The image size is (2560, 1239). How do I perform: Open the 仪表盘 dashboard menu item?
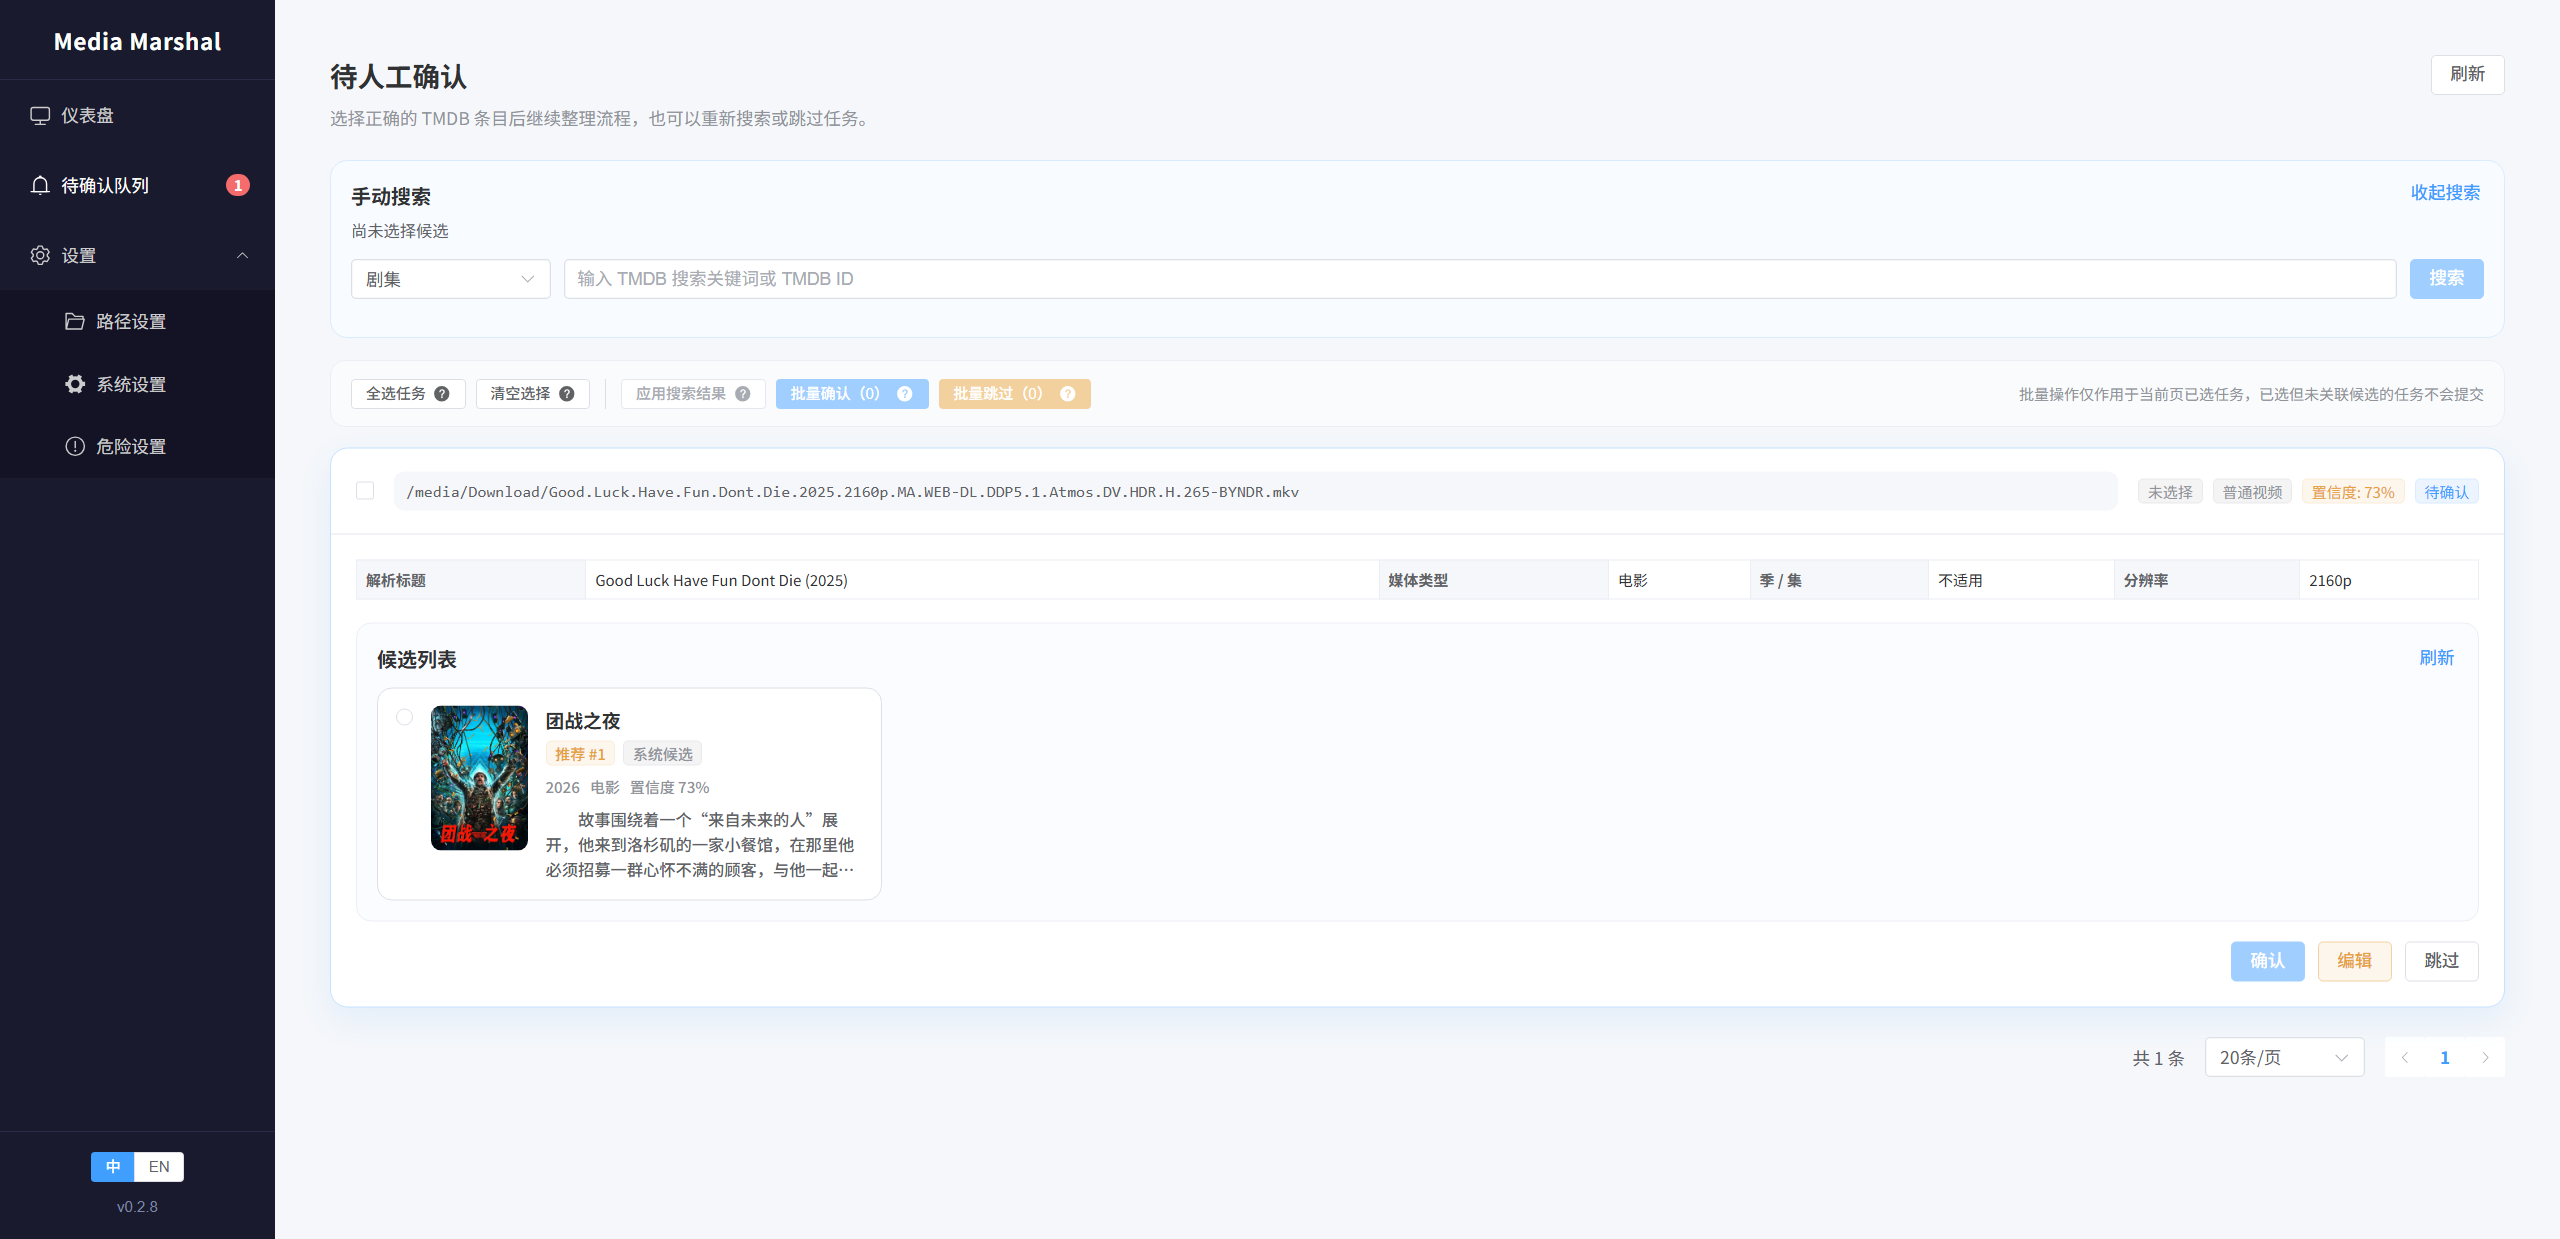[x=137, y=115]
